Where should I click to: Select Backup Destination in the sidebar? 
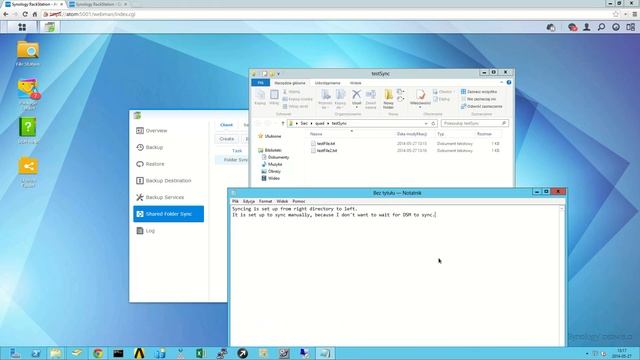coord(168,180)
